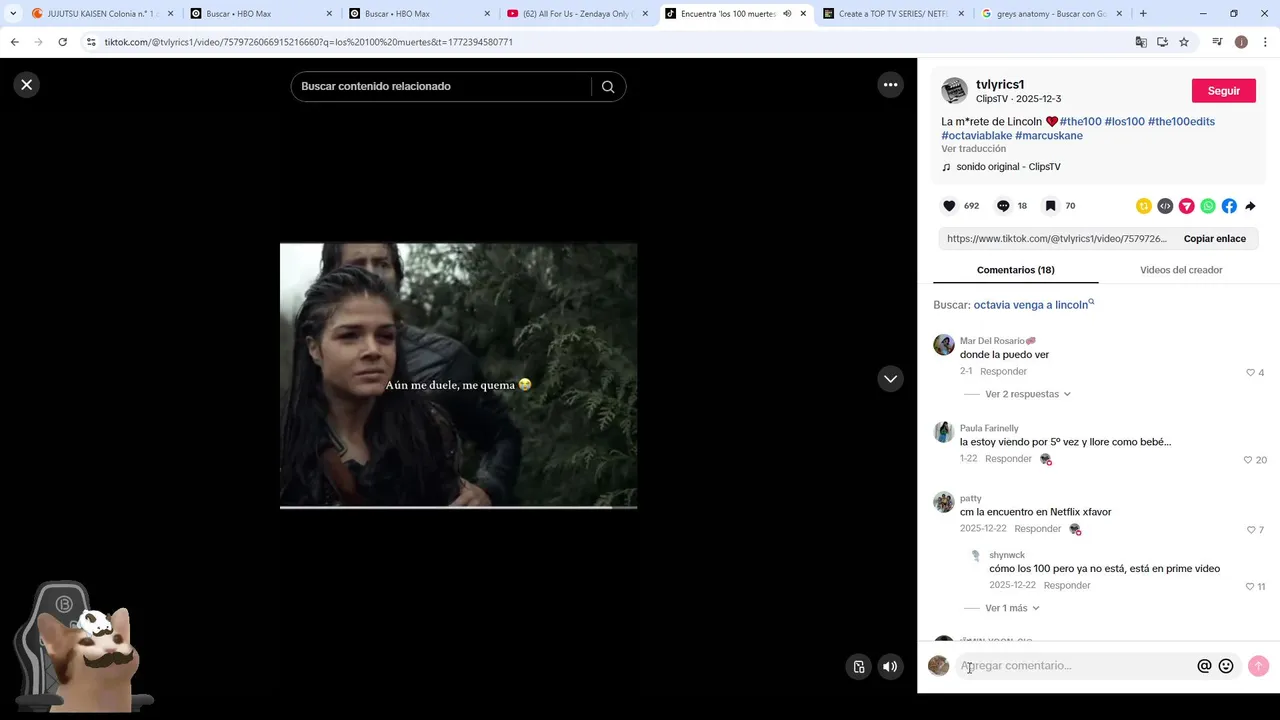Image resolution: width=1280 pixels, height=720 pixels.
Task: Like Mar Del Rosario's comment heart
Action: tap(1250, 373)
